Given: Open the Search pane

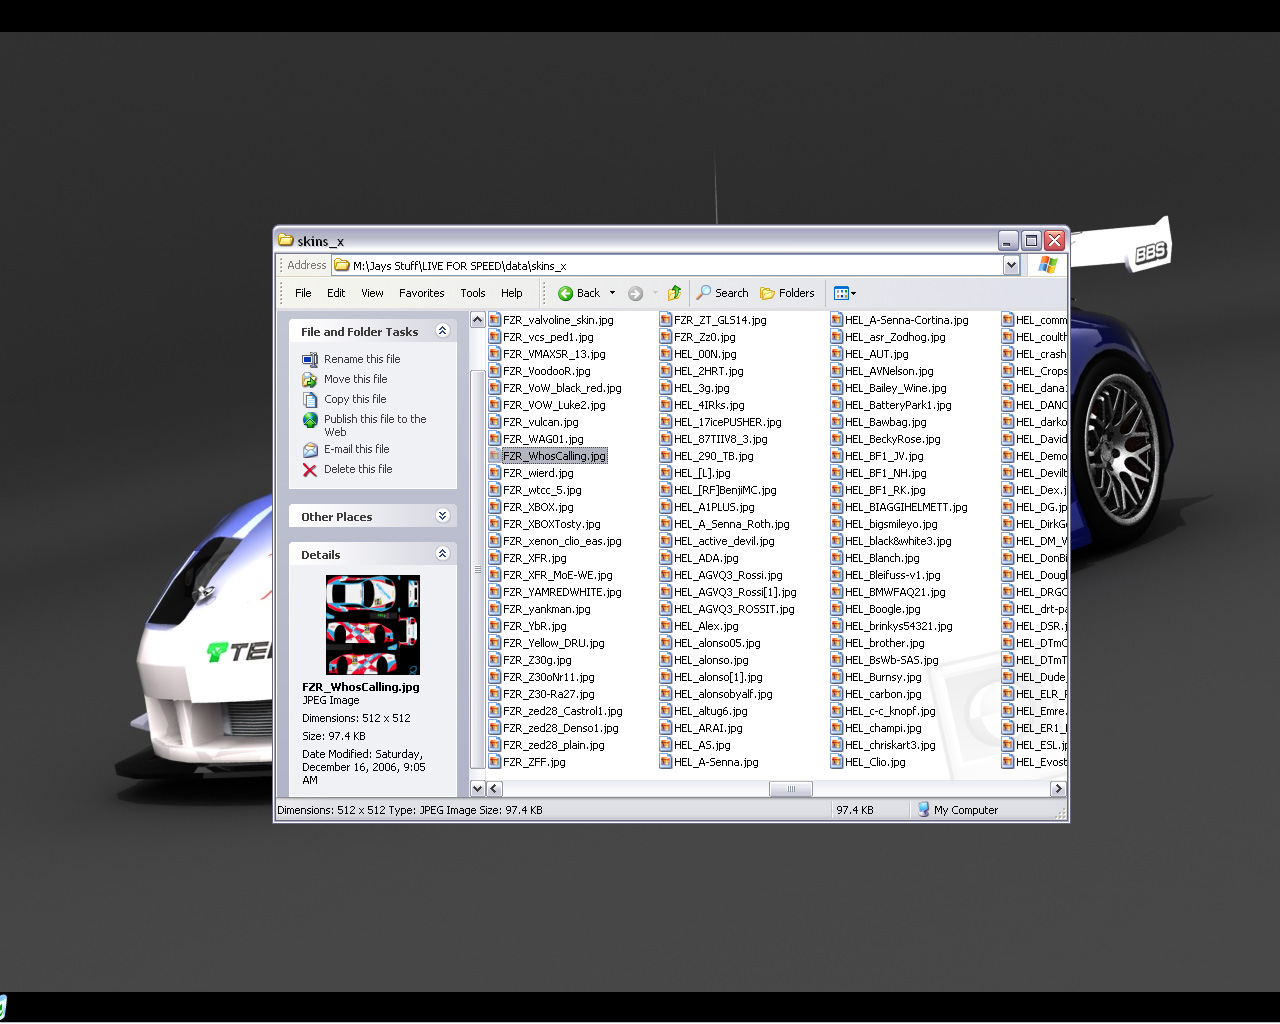Looking at the screenshot, I should click(722, 293).
